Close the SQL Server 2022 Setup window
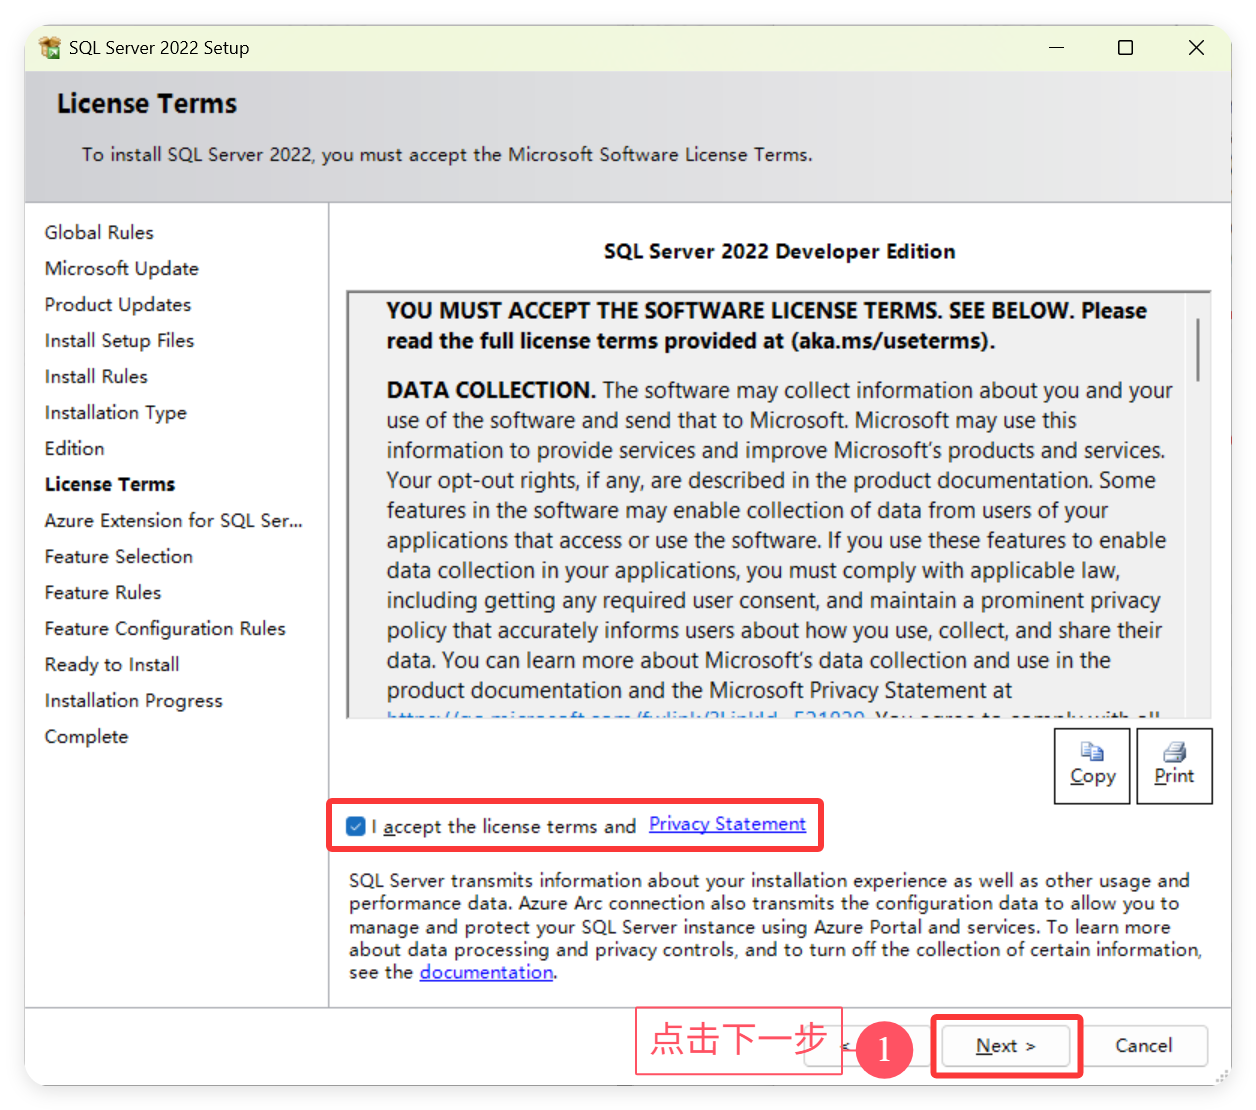This screenshot has width=1256, height=1110. [x=1196, y=47]
